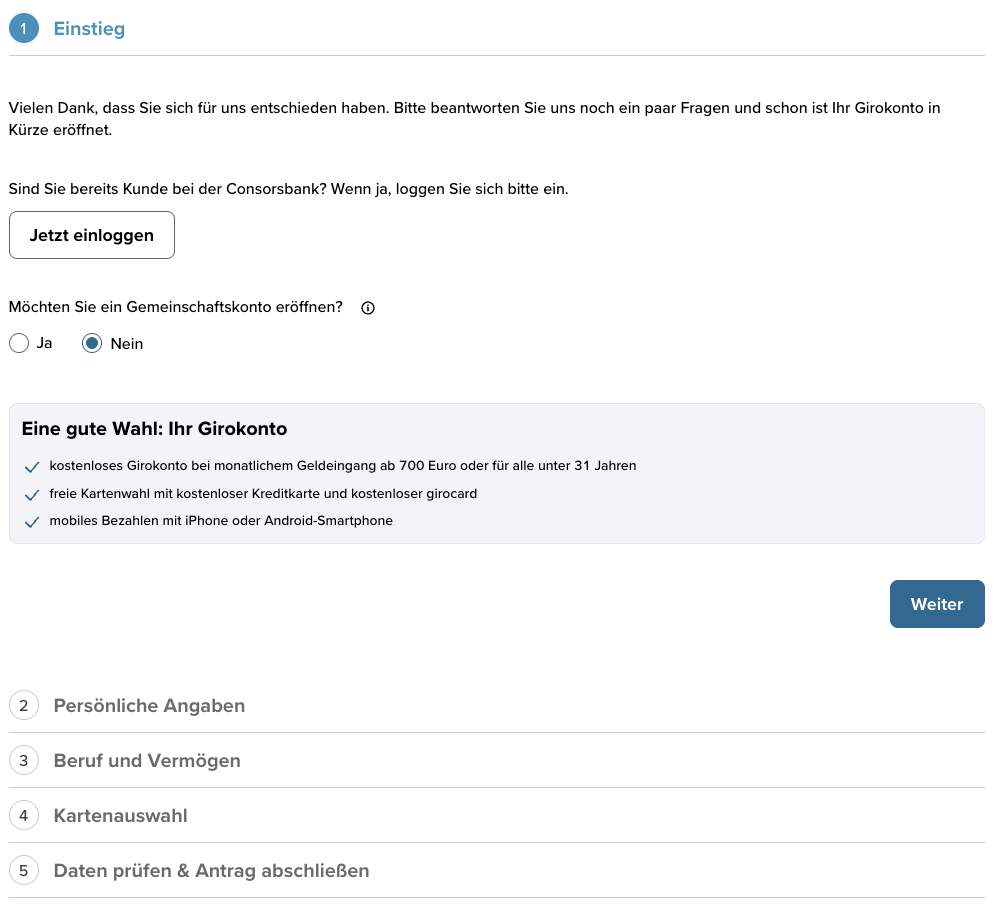Click the Einstieg heading label
This screenshot has height=923, width=1002.
(89, 28)
